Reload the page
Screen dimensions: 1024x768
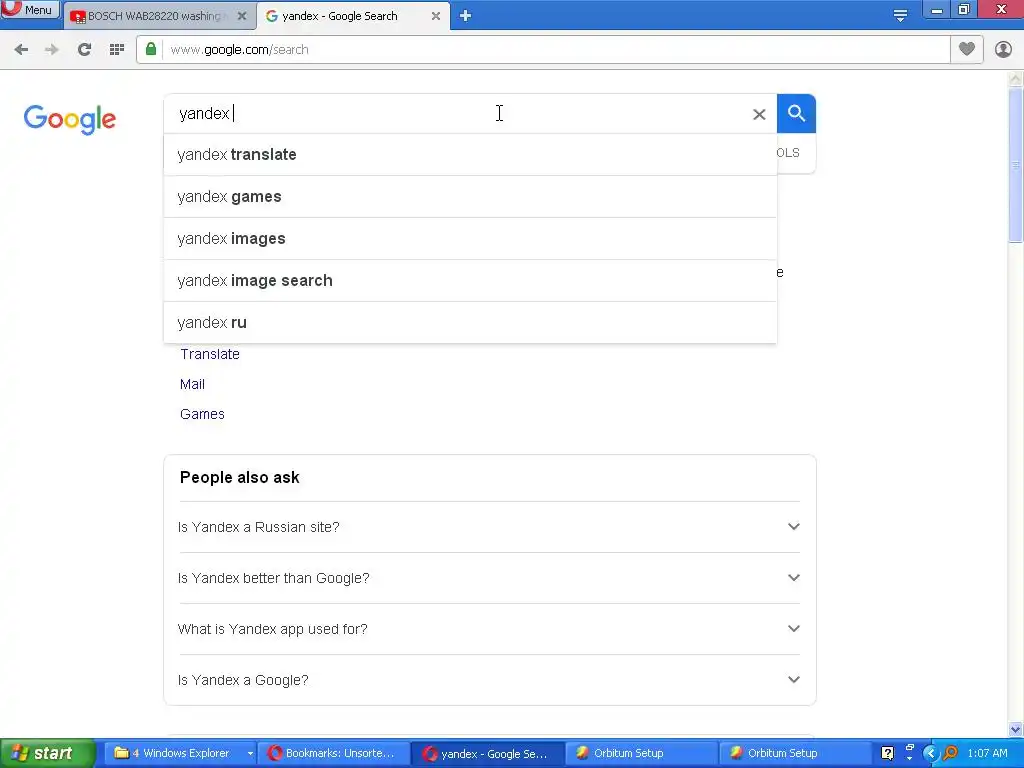tap(84, 50)
